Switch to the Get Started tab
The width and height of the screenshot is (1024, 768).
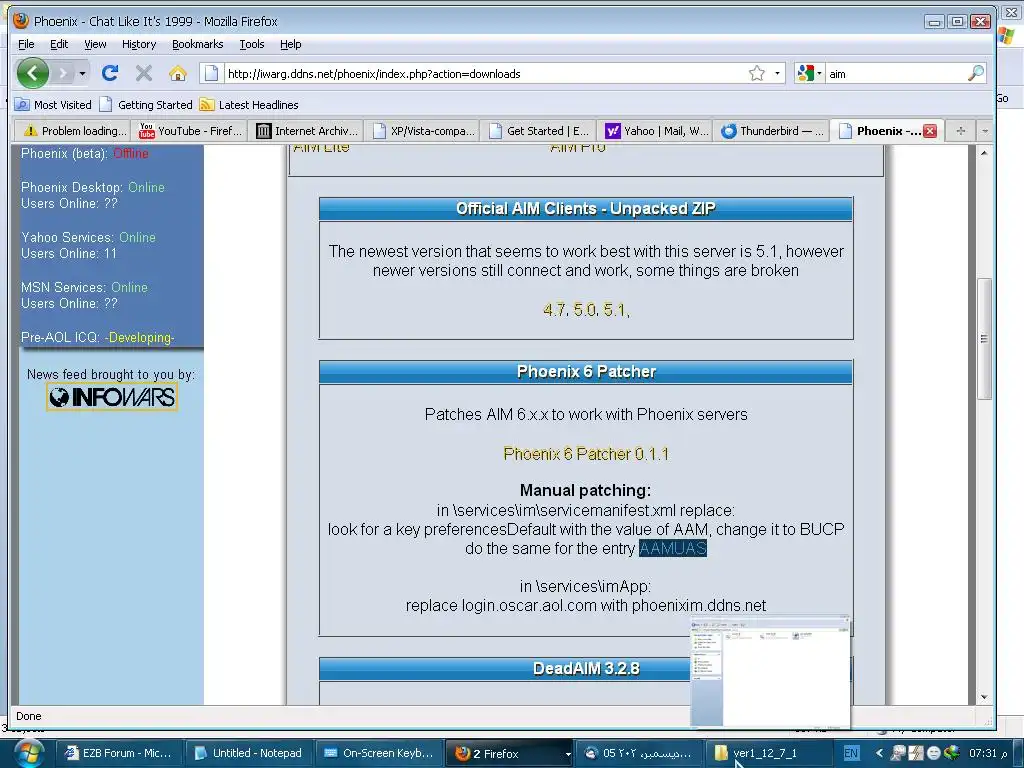coord(539,131)
